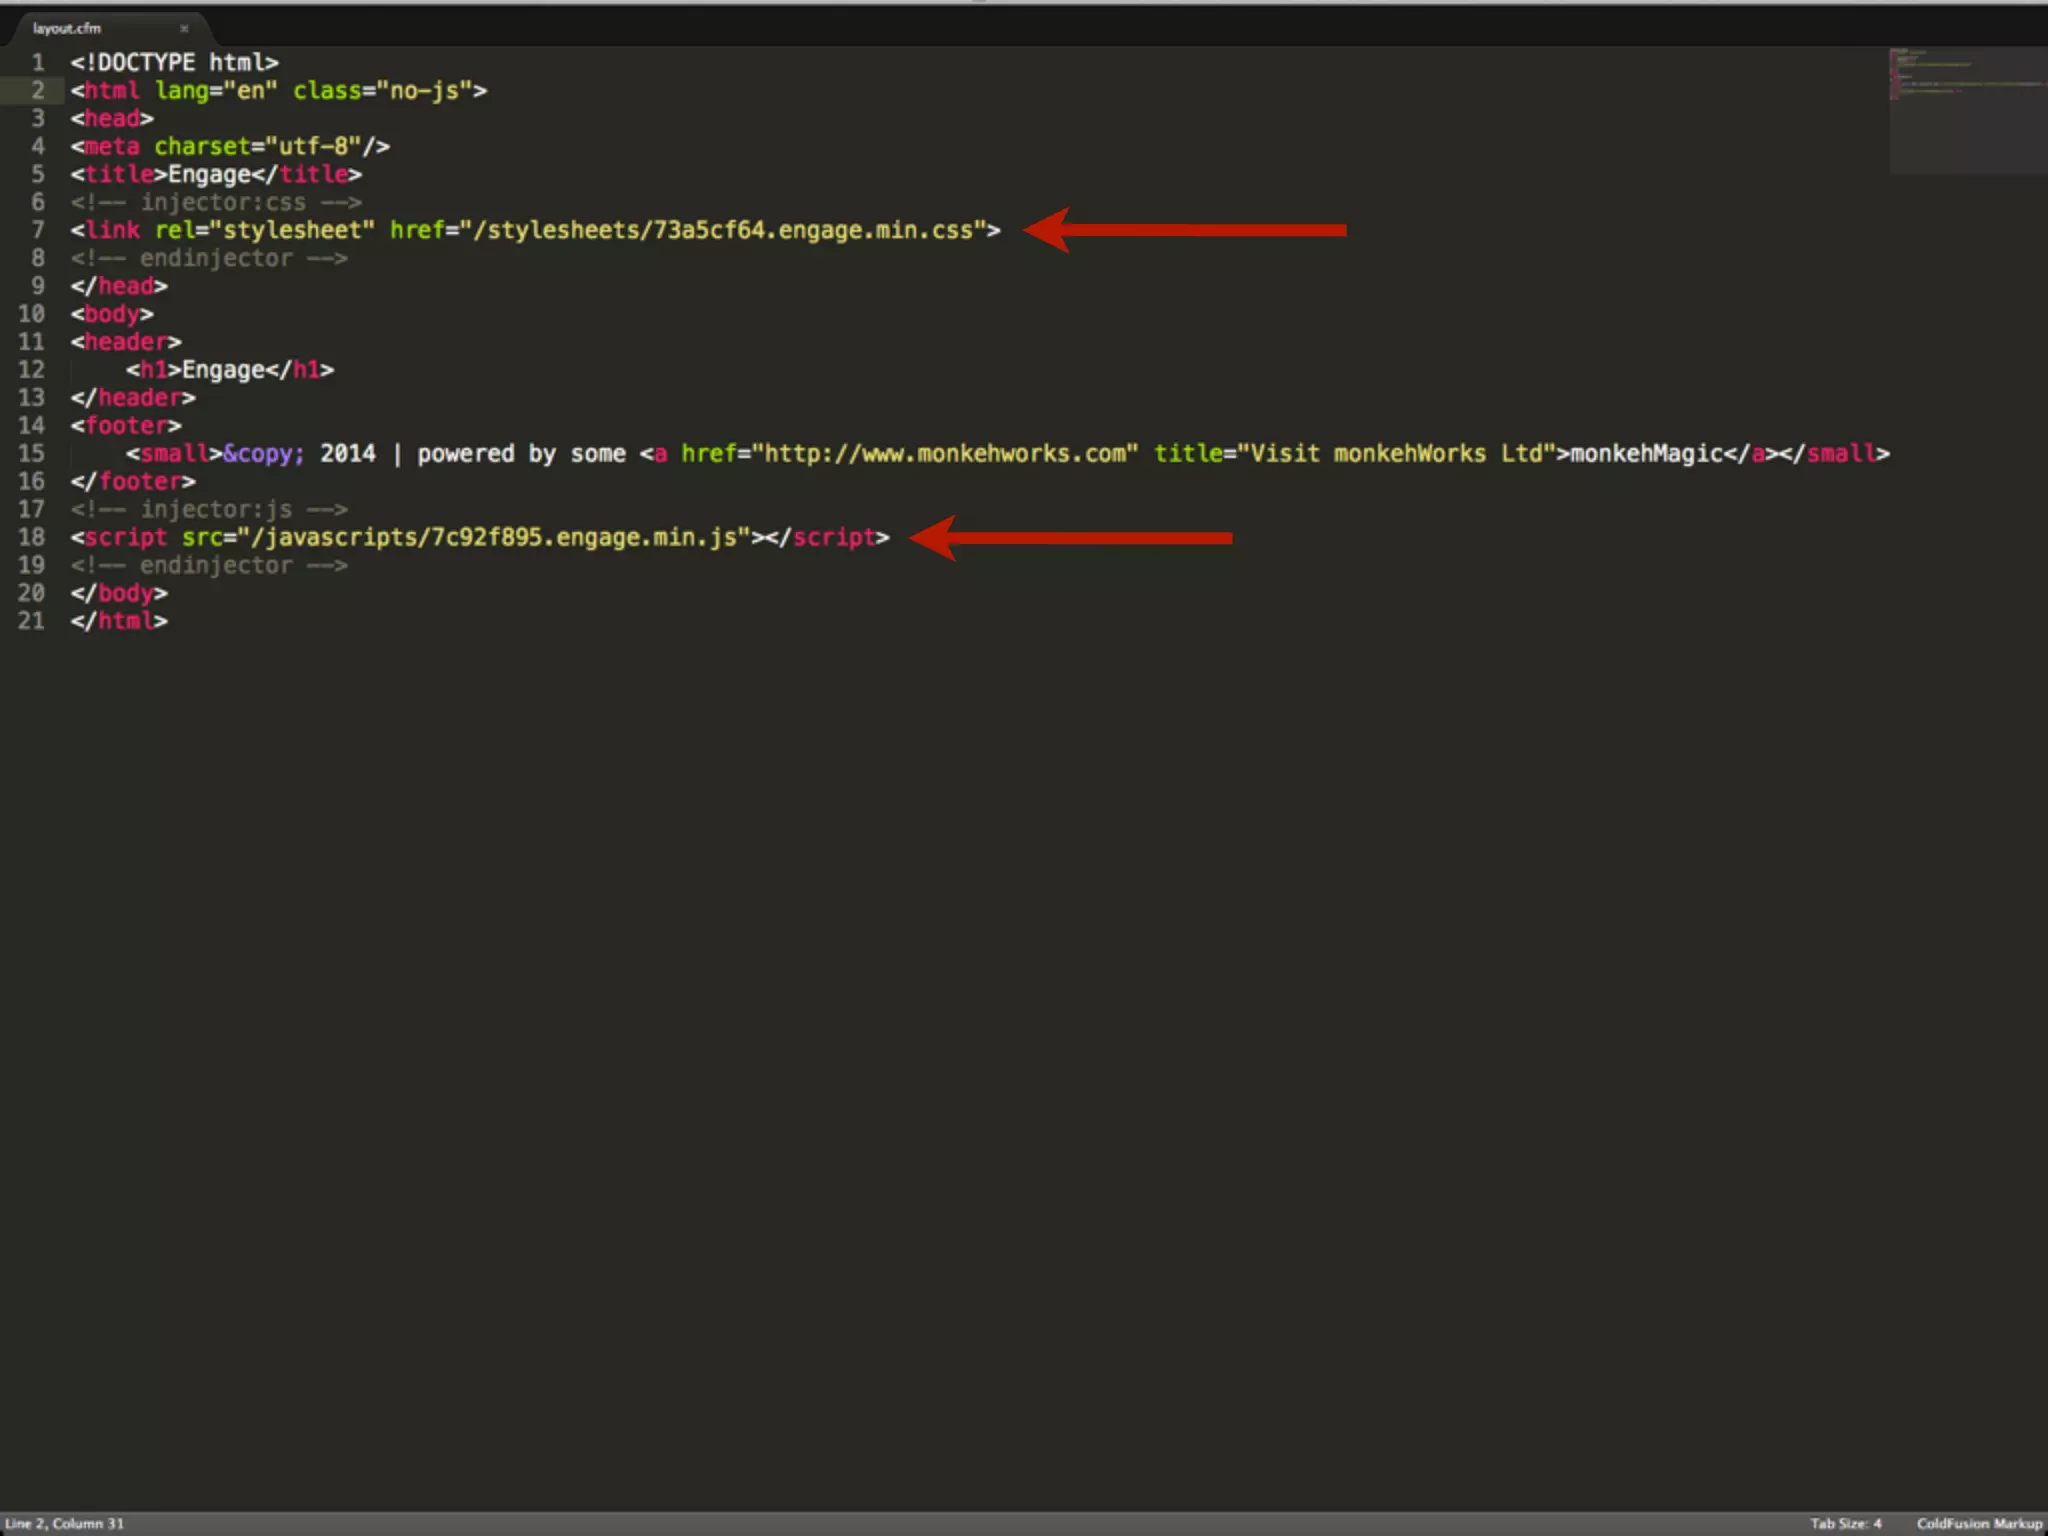Click the Line 2, Column 31 indicator
Viewport: 2048px width, 1536px height.
tap(65, 1523)
